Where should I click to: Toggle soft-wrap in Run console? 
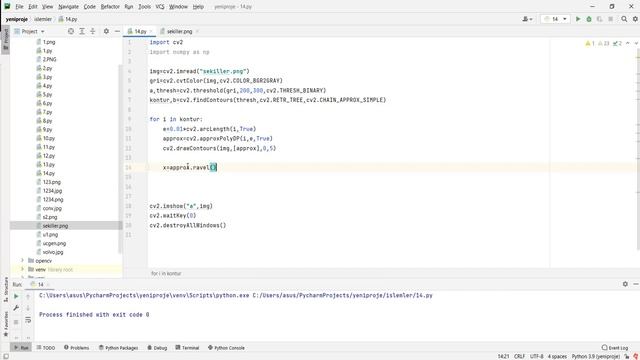pyautogui.click(x=28, y=320)
